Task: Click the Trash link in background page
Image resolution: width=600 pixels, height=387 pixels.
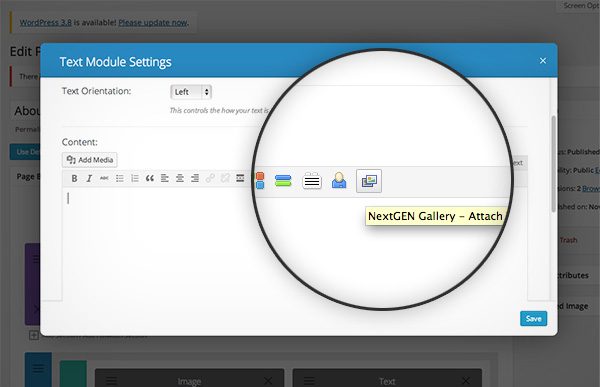Action: coord(568,240)
